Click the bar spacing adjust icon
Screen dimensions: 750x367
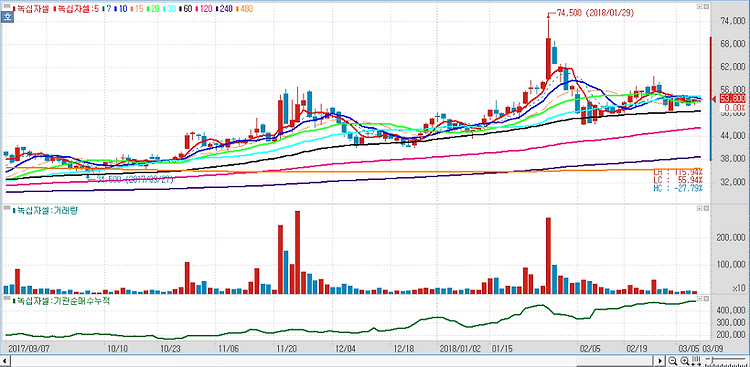pyautogui.click(x=696, y=361)
